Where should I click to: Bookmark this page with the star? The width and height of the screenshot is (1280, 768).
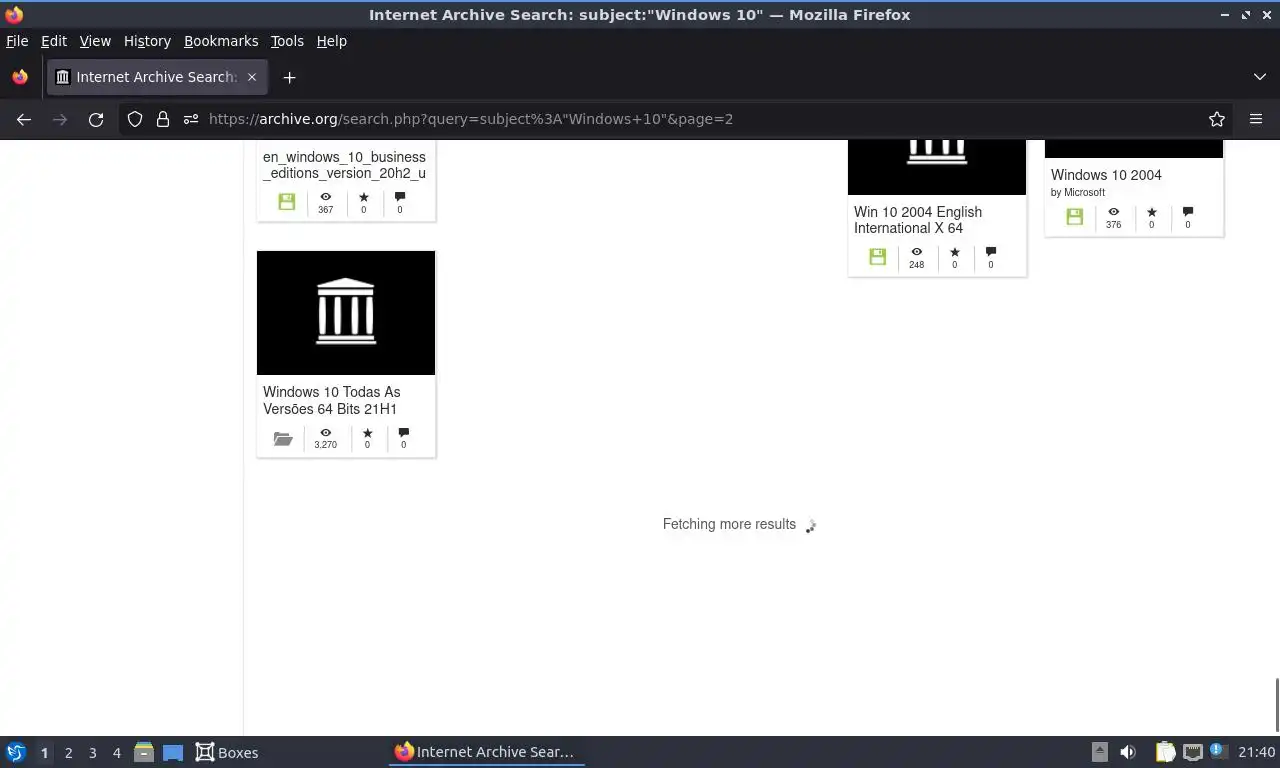[x=1217, y=119]
